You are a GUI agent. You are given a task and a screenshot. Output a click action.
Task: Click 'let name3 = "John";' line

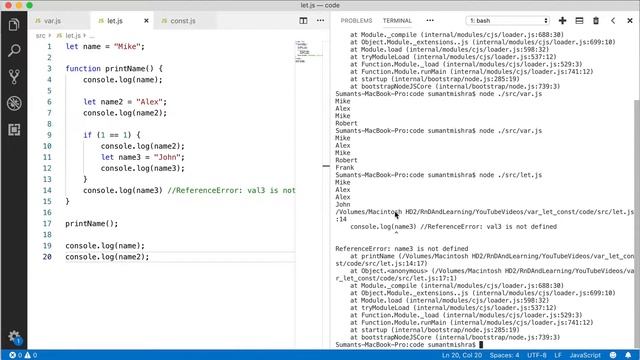coord(143,157)
